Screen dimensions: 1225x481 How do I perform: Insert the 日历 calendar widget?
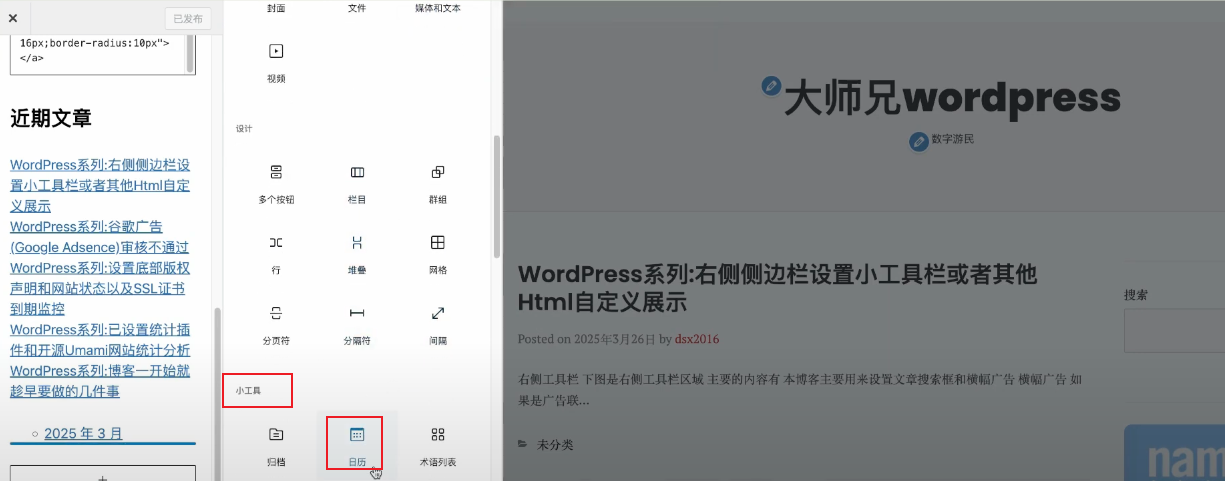(x=357, y=445)
